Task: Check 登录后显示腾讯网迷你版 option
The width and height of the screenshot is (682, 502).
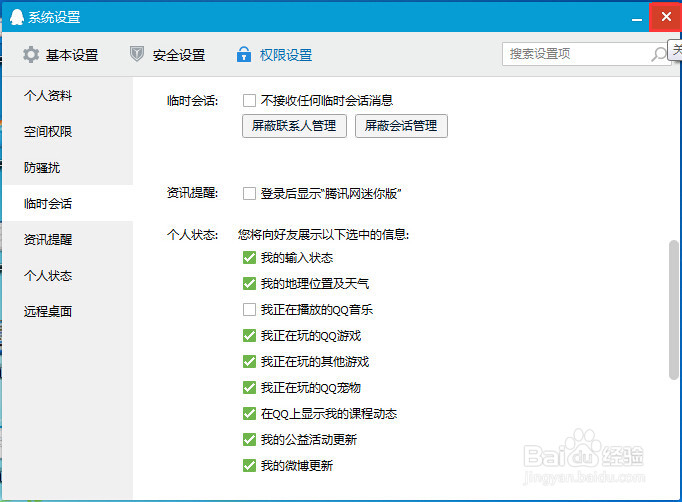Action: click(249, 194)
